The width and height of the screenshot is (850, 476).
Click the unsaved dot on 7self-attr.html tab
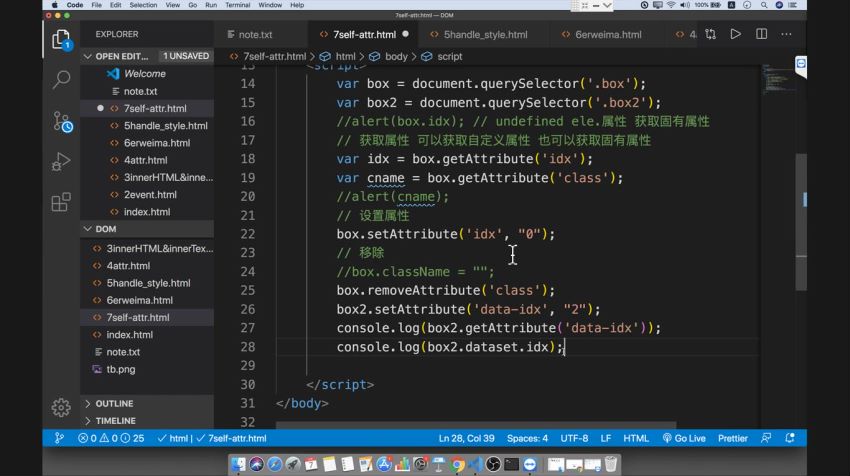(x=405, y=34)
